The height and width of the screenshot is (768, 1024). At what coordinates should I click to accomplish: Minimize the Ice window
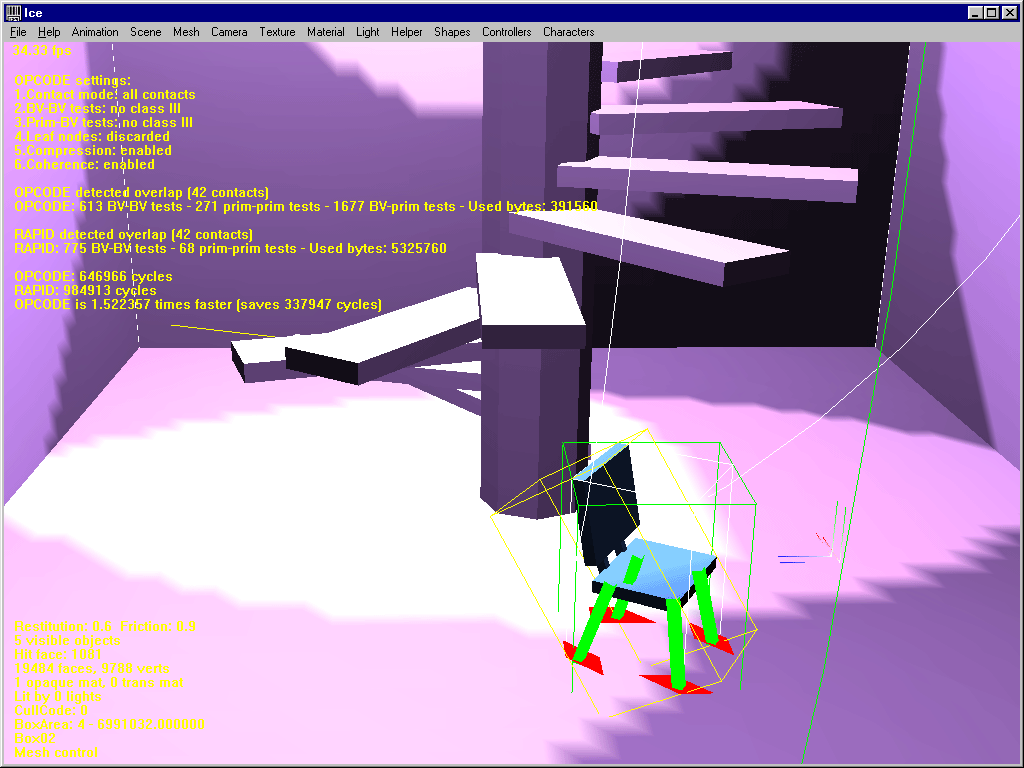click(x=975, y=12)
